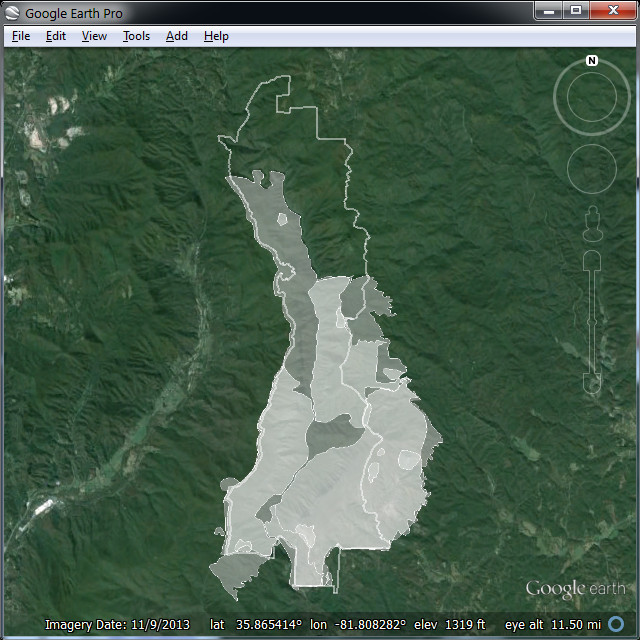Open the File menu
This screenshot has height=640, width=640.
click(x=21, y=36)
